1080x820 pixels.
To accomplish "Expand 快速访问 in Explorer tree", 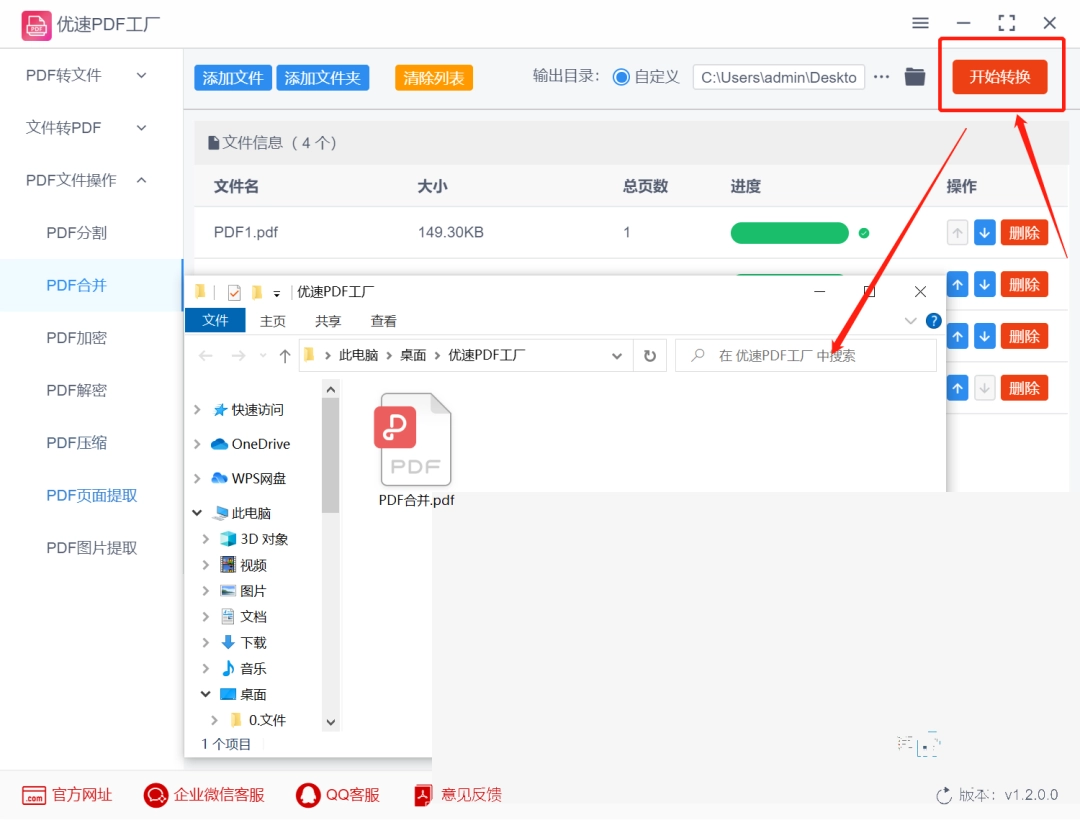I will (x=197, y=410).
